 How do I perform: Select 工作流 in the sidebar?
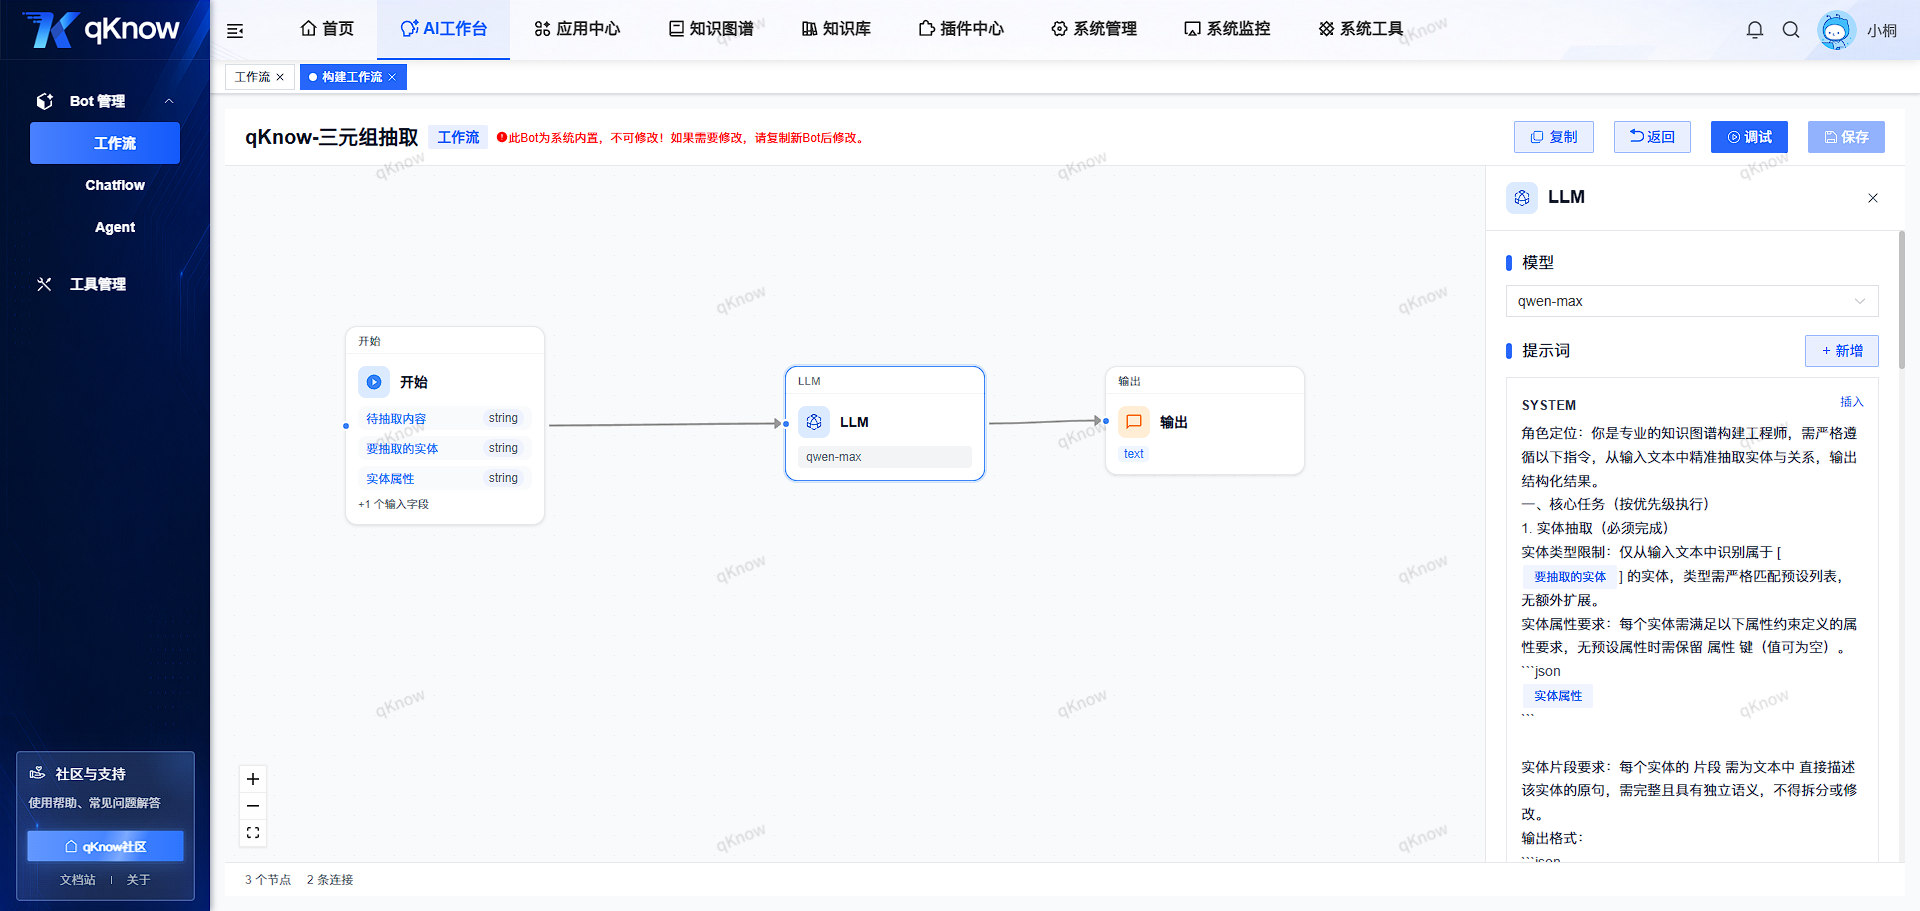pos(105,143)
